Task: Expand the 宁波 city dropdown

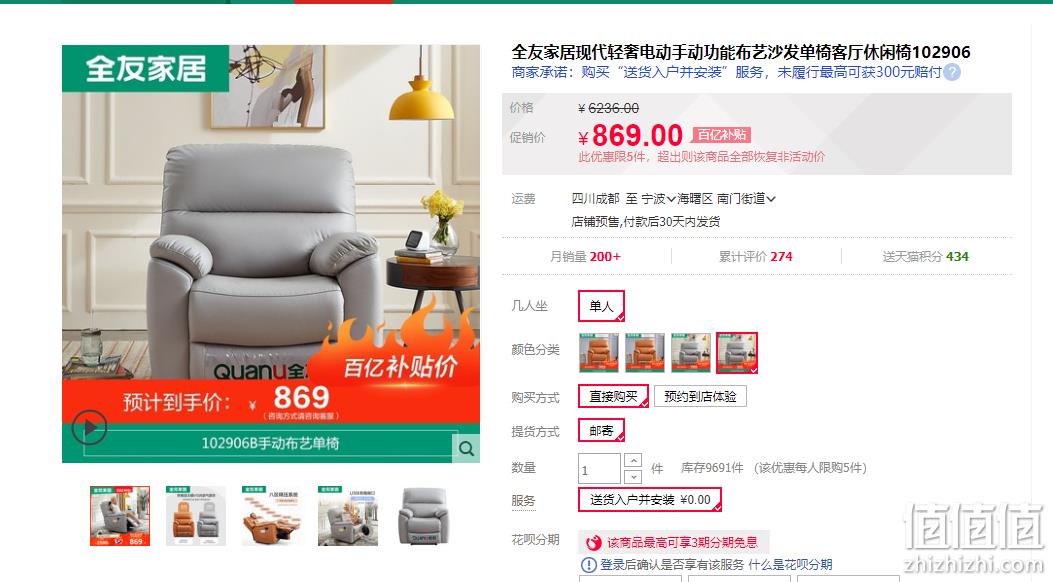Action: [658, 199]
